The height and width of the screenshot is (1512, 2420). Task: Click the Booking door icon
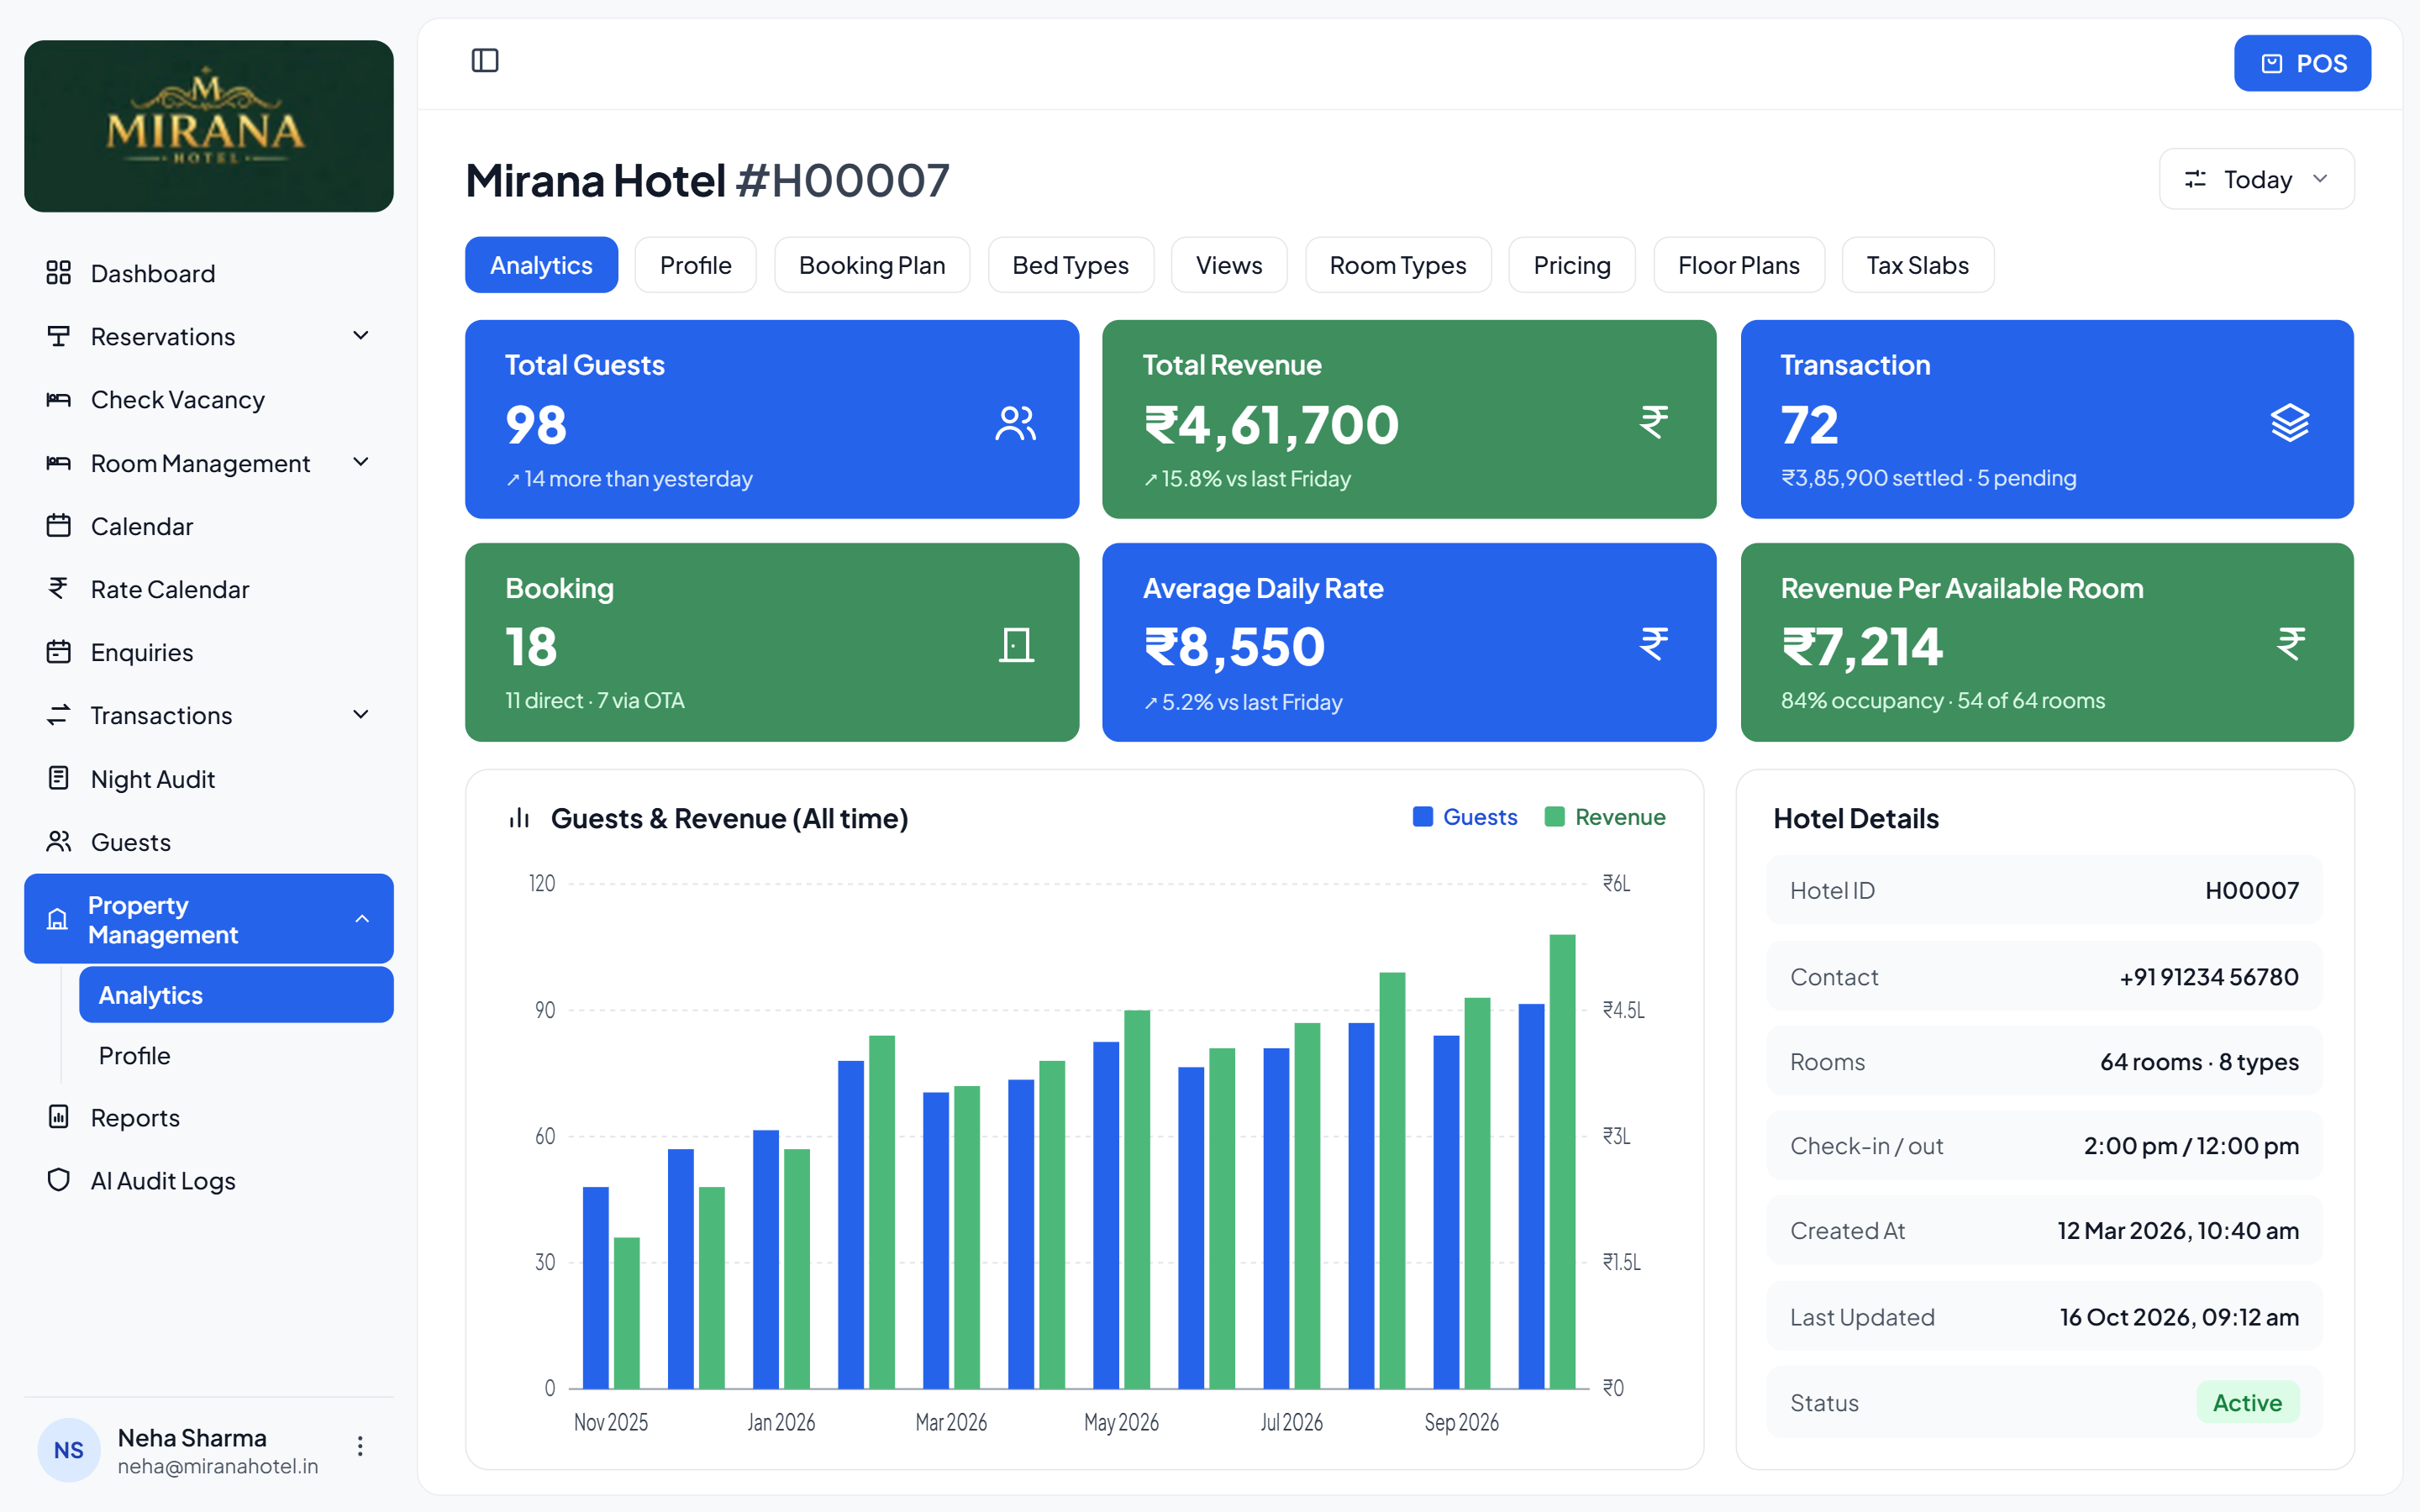[1016, 645]
